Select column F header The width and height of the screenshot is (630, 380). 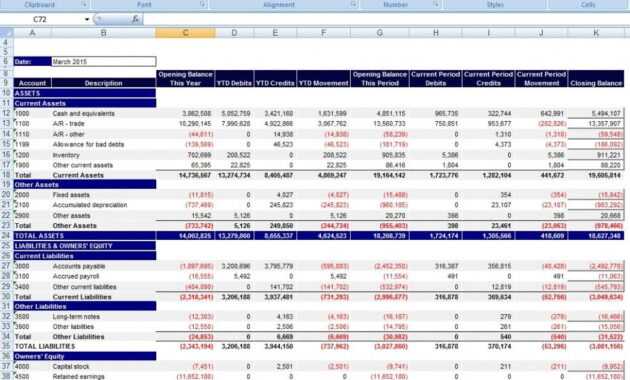[x=323, y=33]
